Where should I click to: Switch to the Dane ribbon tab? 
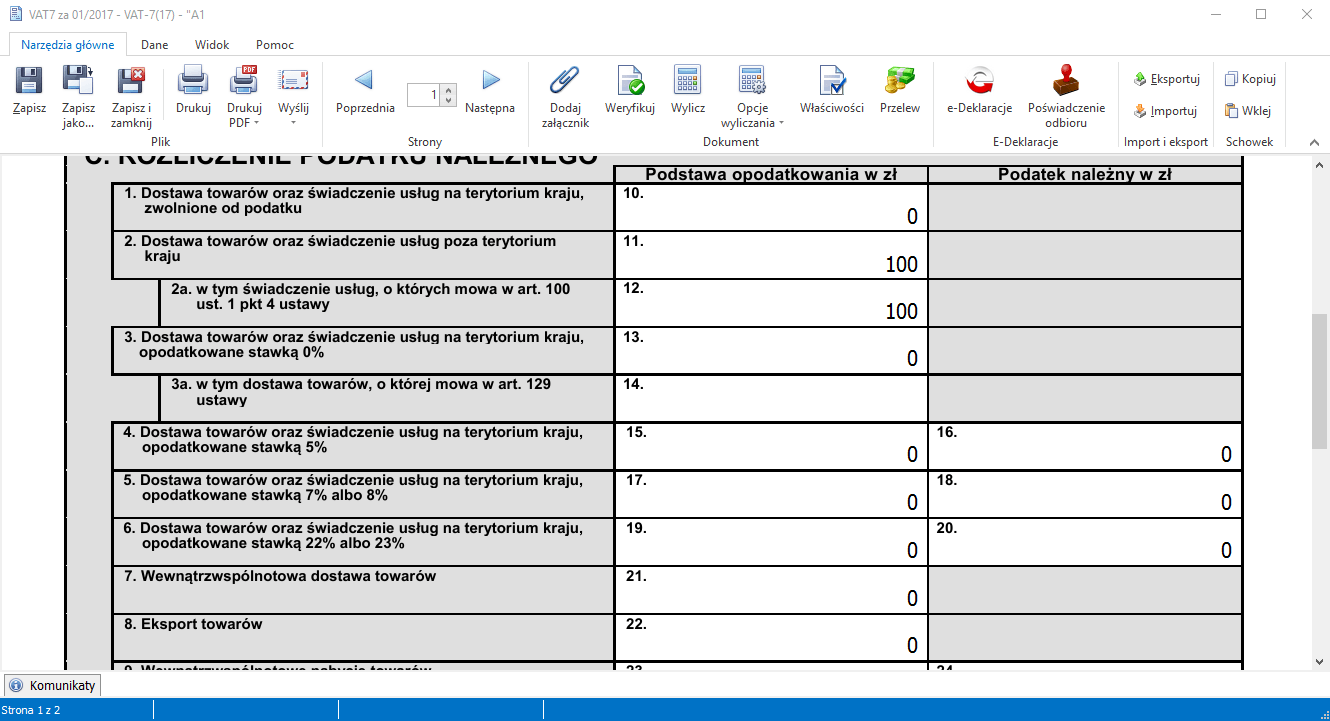154,45
